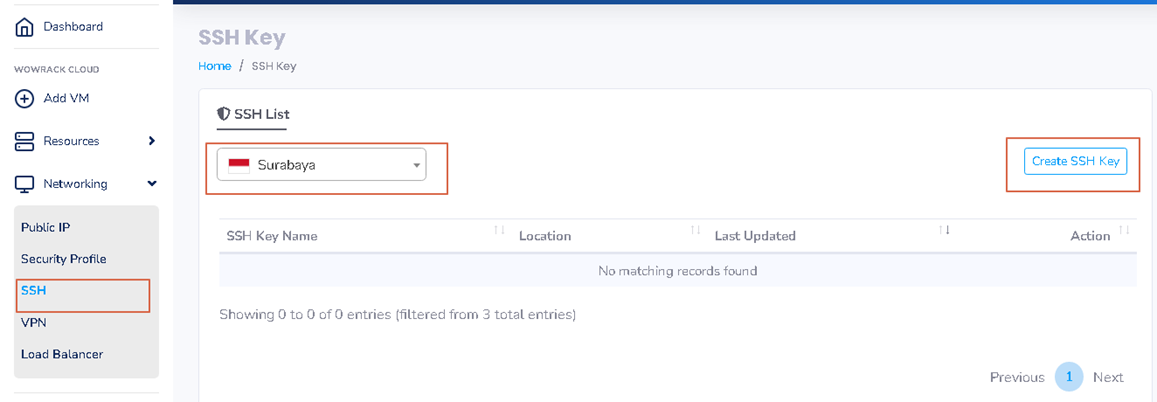Go to Next page
The height and width of the screenshot is (402, 1157).
point(1108,378)
